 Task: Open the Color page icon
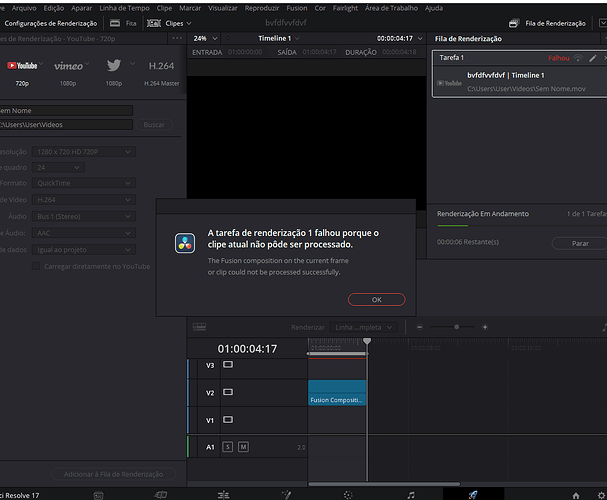pos(348,495)
